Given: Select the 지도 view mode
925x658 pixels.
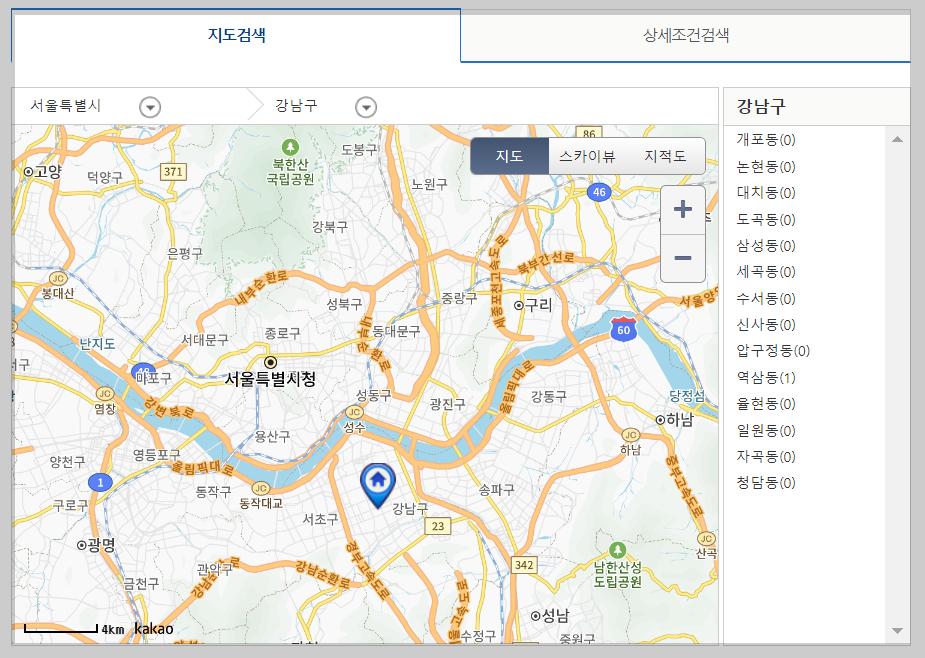Looking at the screenshot, I should point(509,156).
